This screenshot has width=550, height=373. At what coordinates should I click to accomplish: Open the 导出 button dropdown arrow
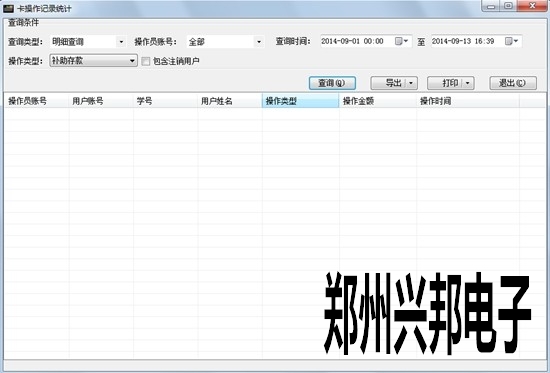411,83
